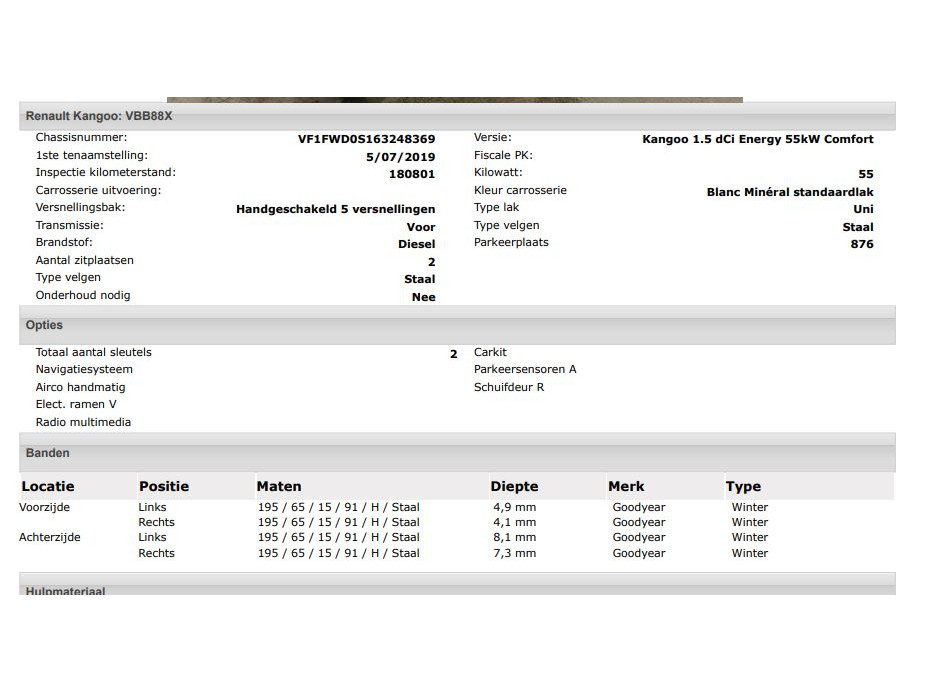The image size is (925, 693).
Task: Click the odometer value 180801
Action: click(x=412, y=174)
